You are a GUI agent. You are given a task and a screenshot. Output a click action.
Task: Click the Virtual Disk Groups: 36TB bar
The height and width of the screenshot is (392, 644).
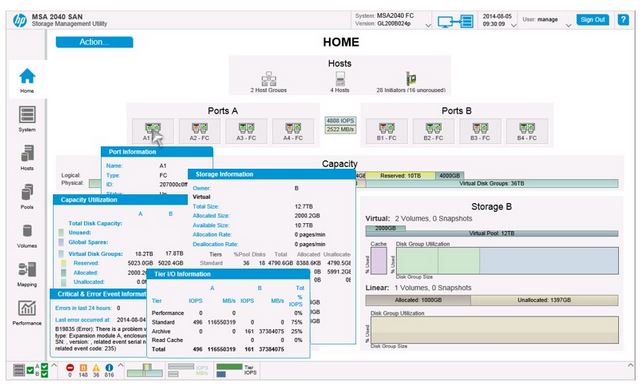point(492,183)
